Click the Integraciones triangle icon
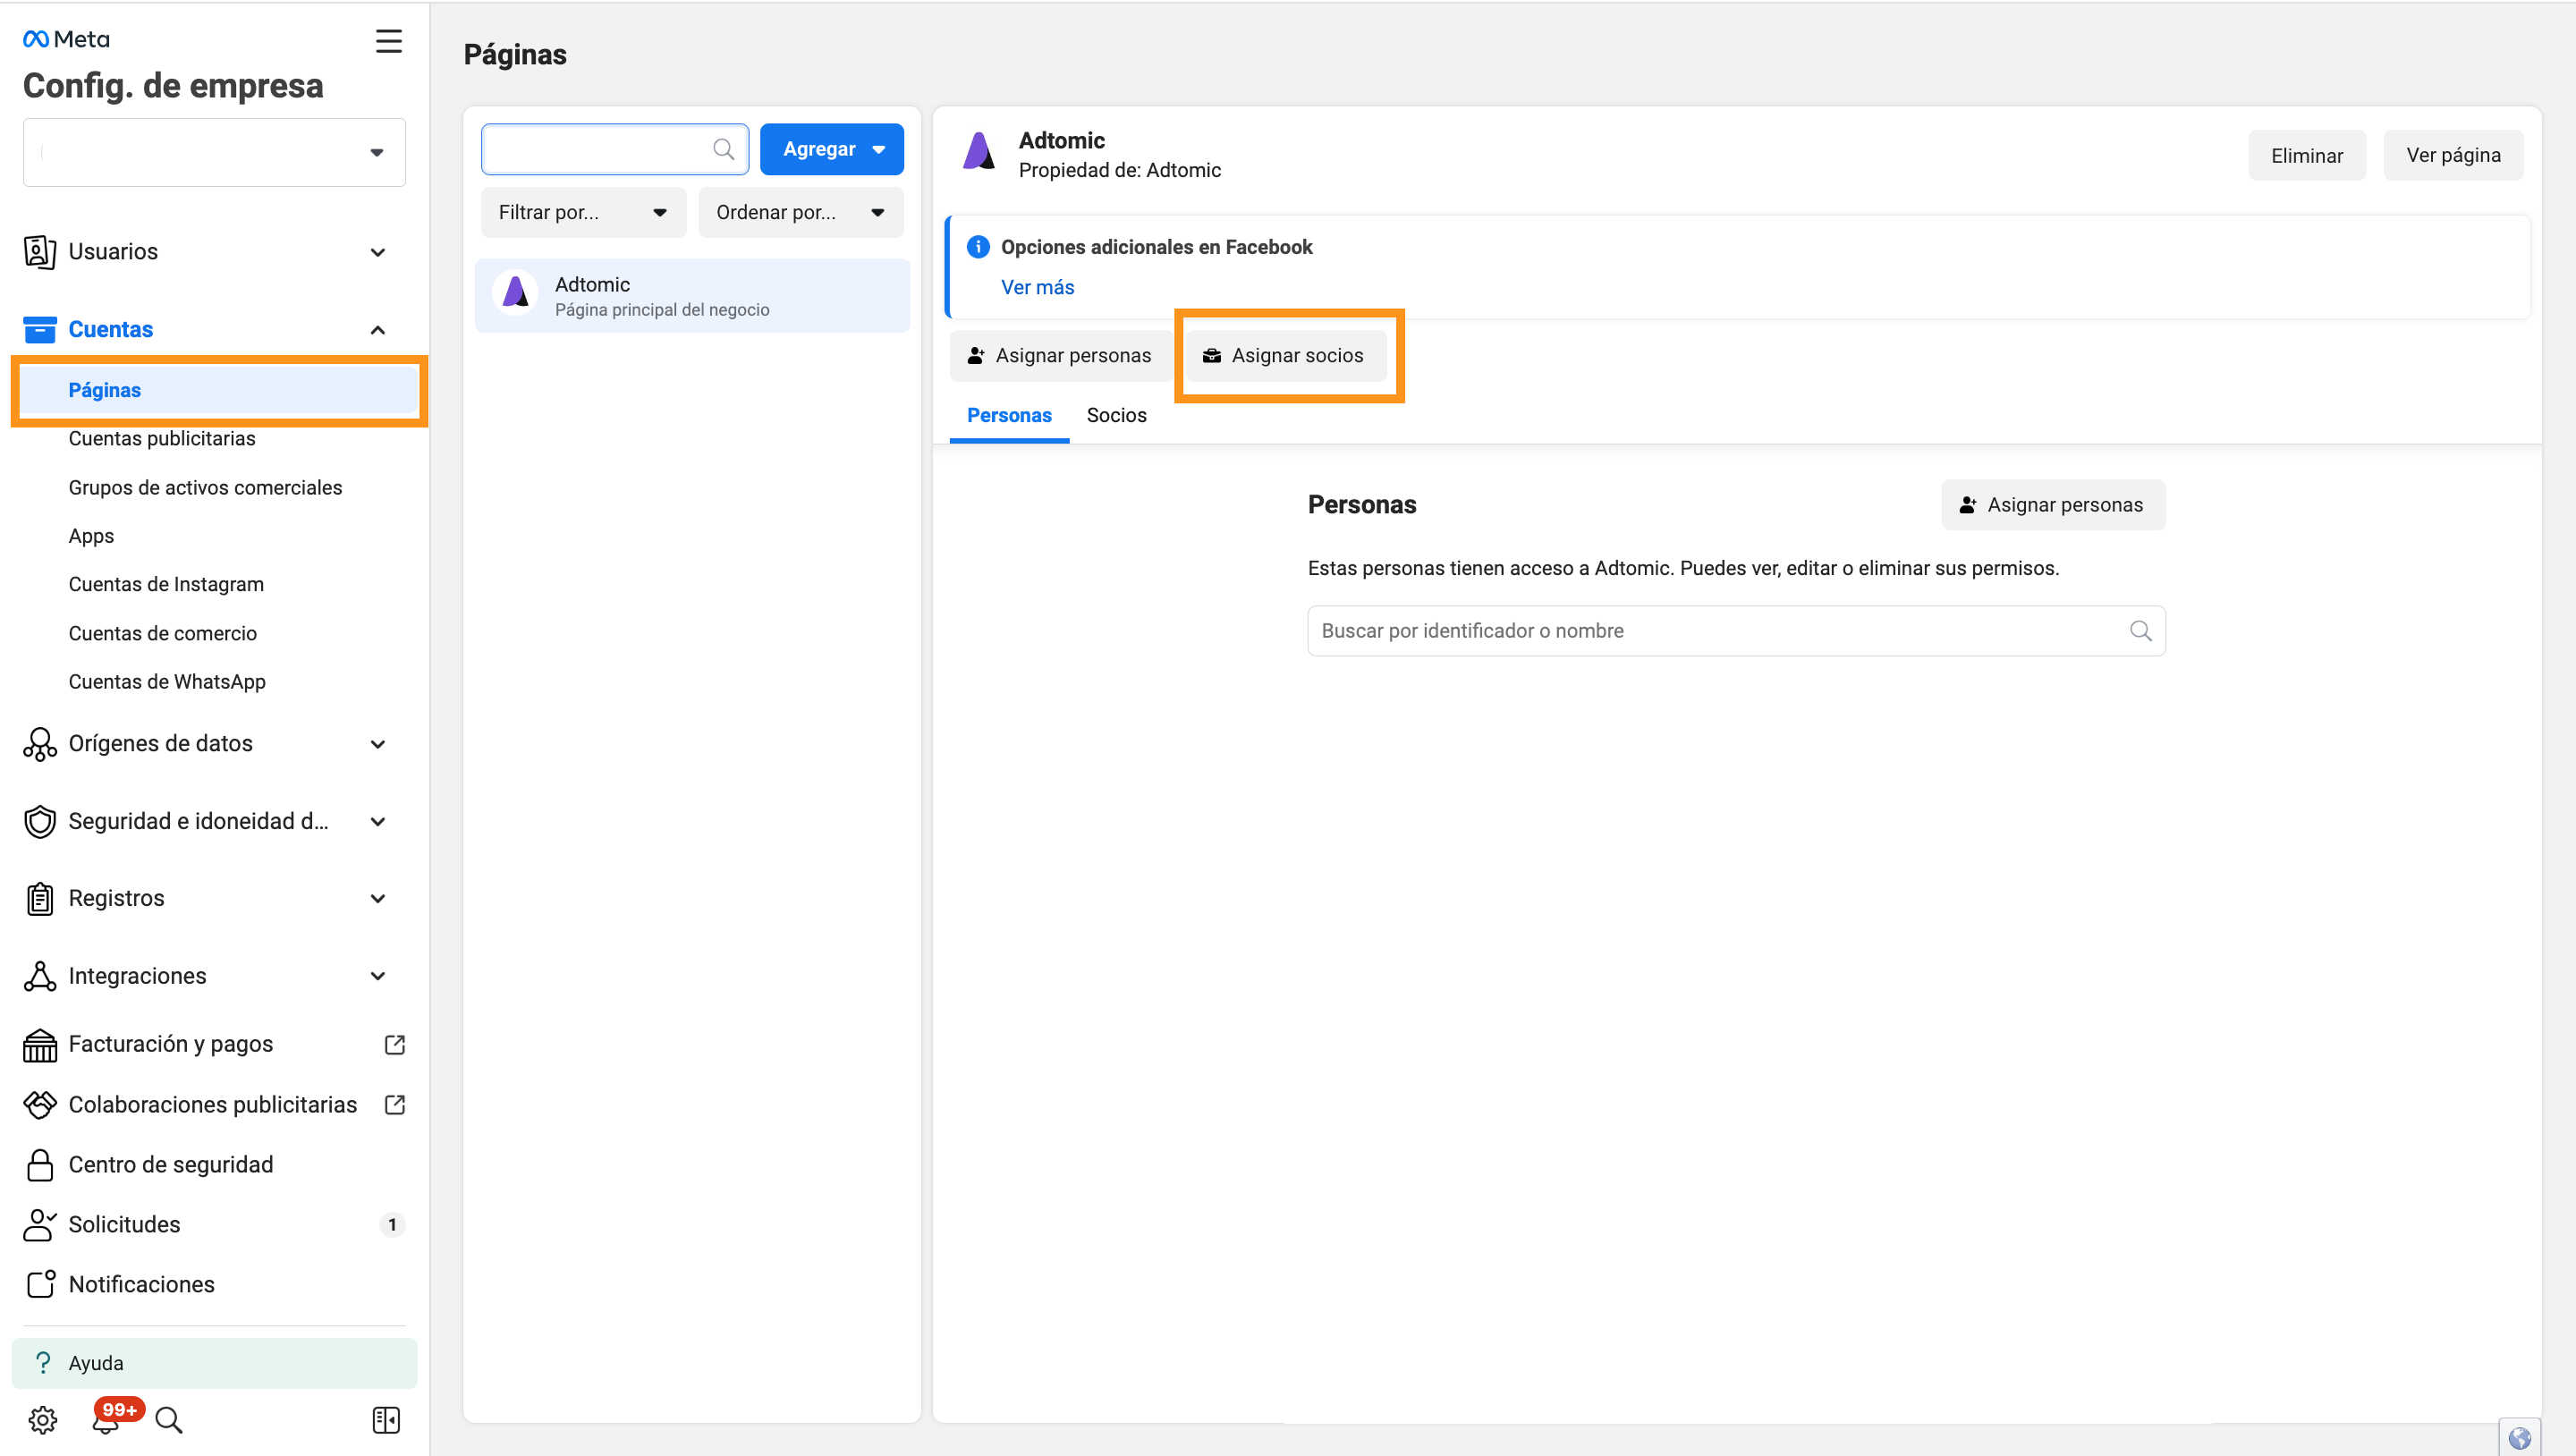The width and height of the screenshot is (2576, 1456). point(39,976)
